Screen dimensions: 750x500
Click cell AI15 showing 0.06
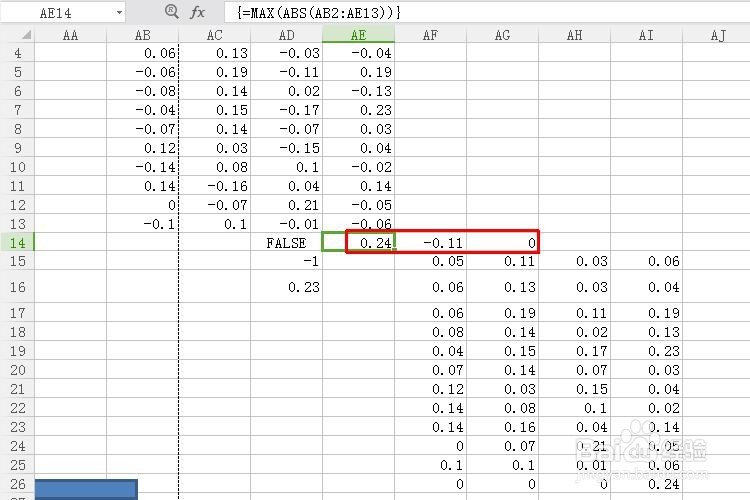(647, 261)
